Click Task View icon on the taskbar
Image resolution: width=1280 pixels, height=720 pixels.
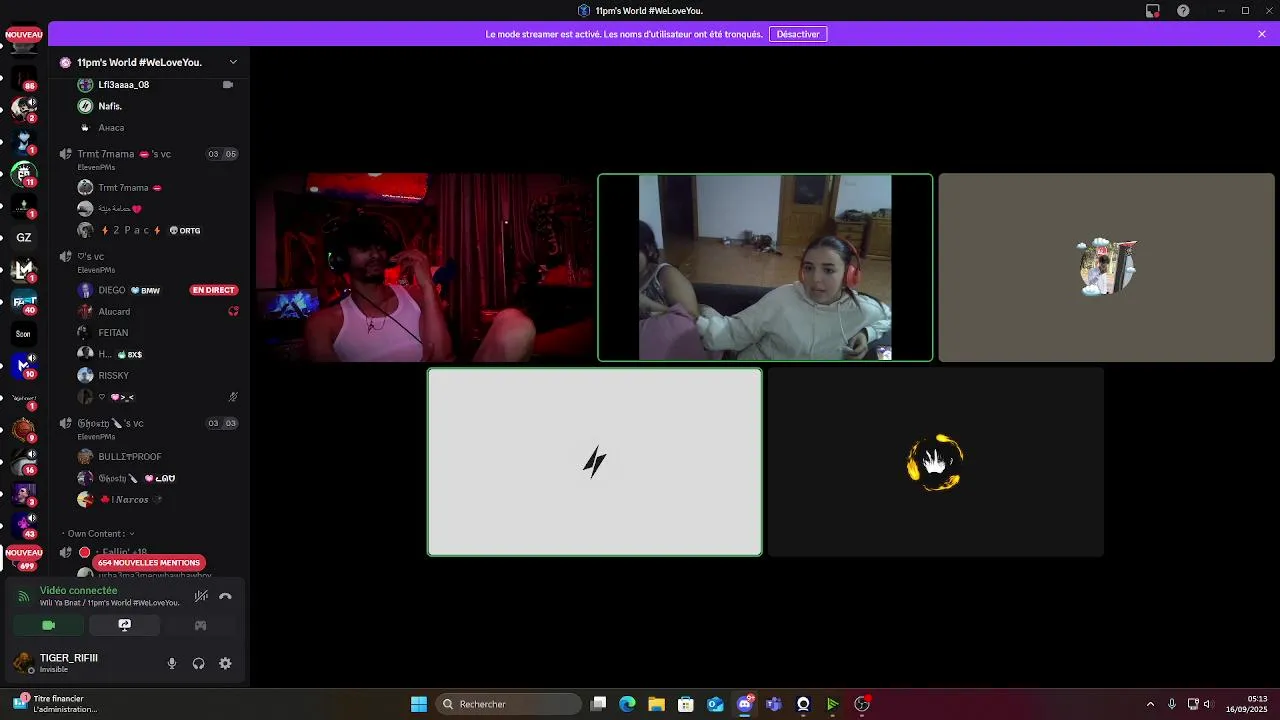coord(598,704)
